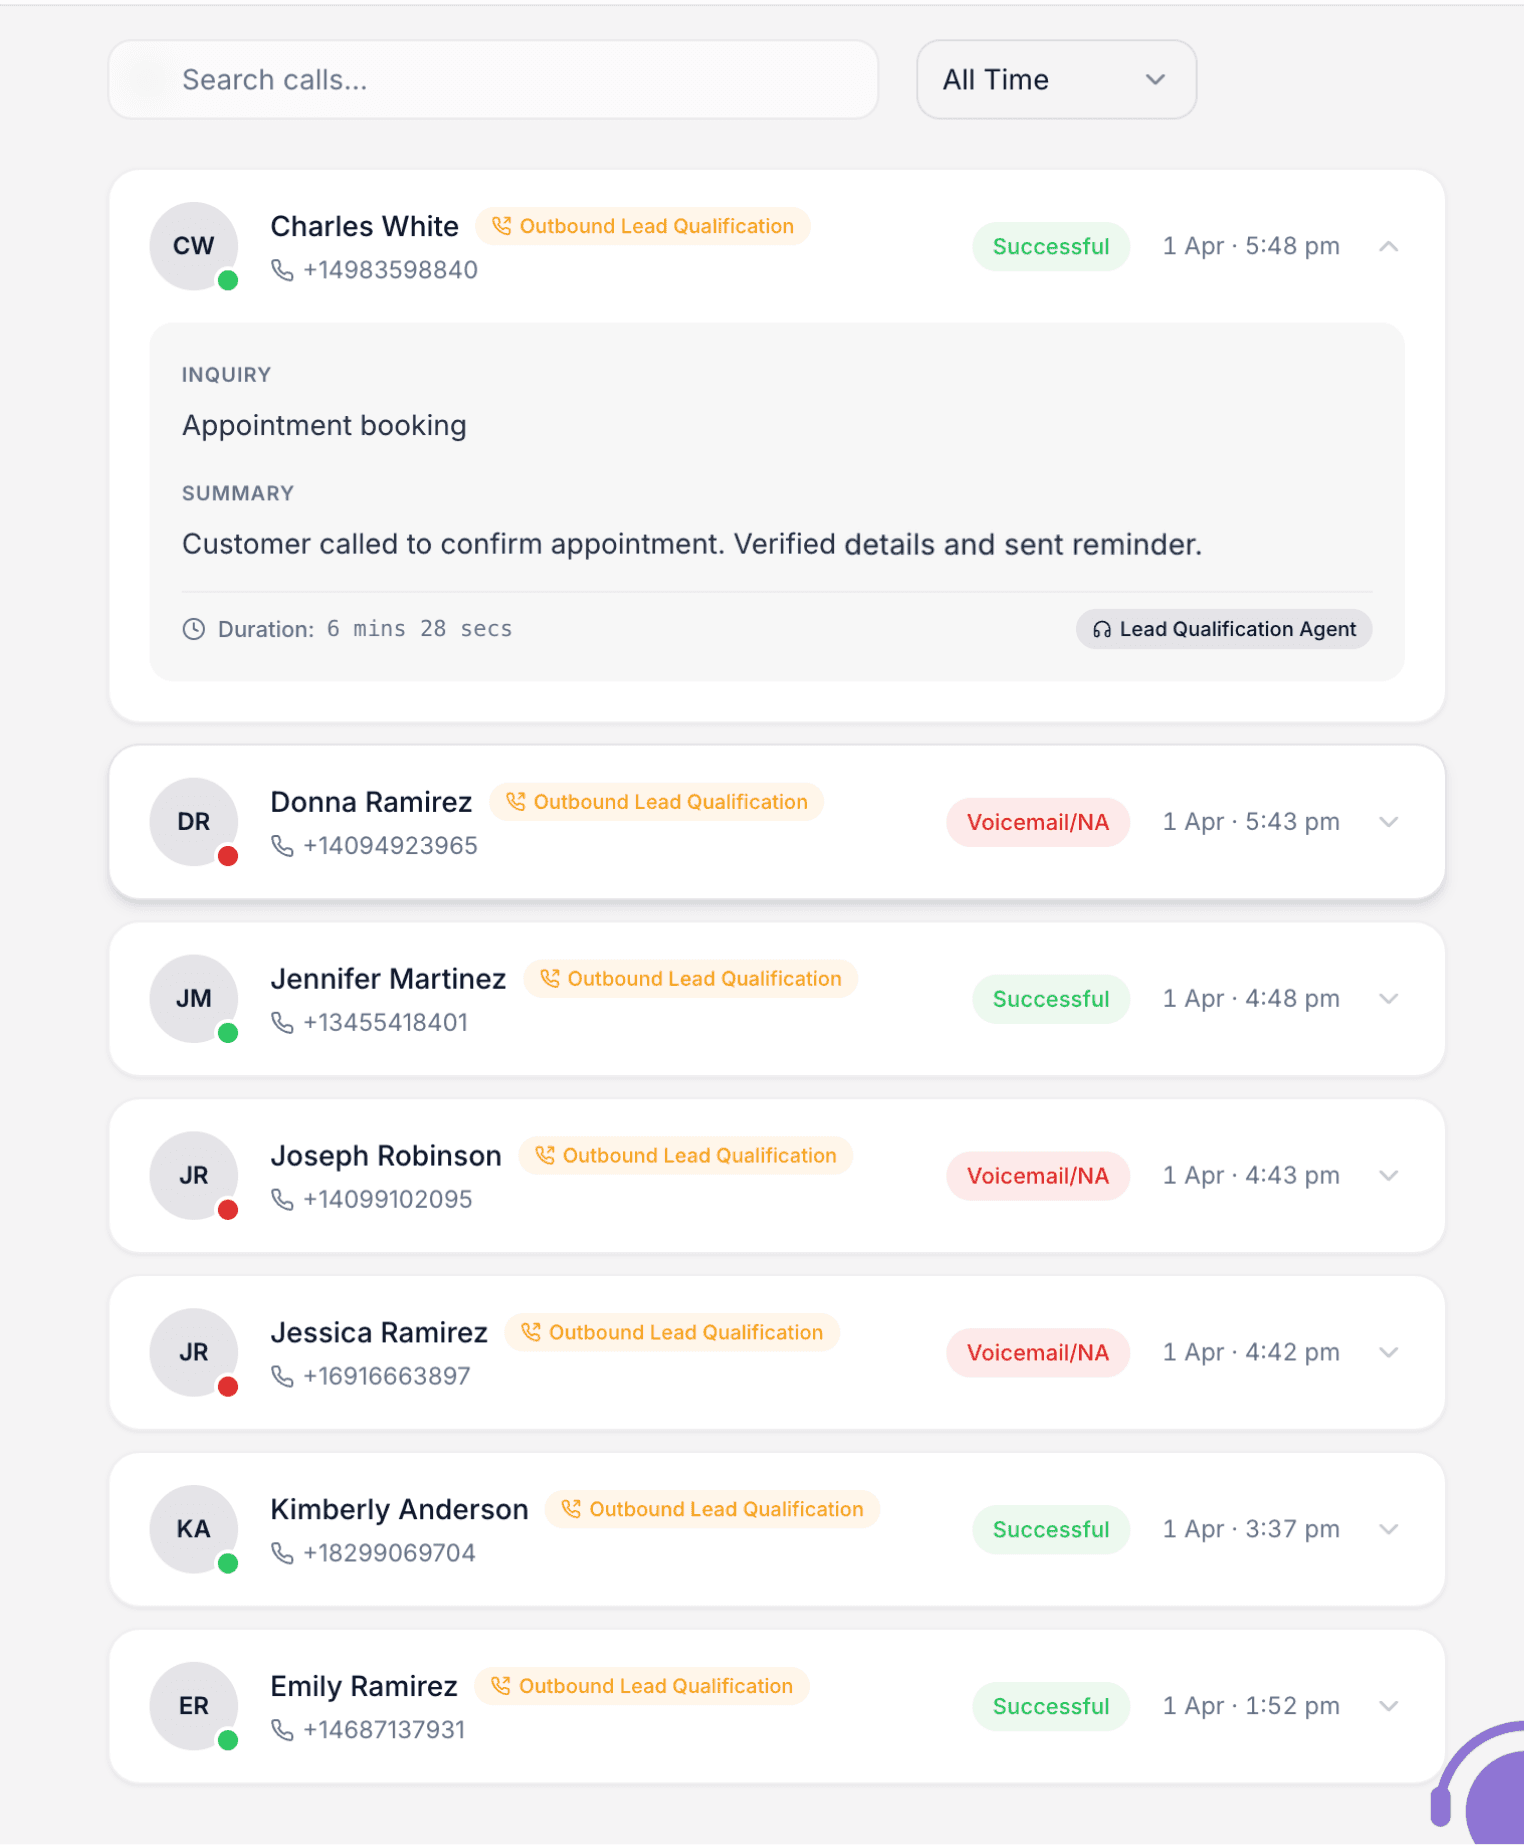Click the Voicemail/NA status on Jessica Ramirez's call
Image resolution: width=1524 pixels, height=1845 pixels.
(x=1038, y=1352)
